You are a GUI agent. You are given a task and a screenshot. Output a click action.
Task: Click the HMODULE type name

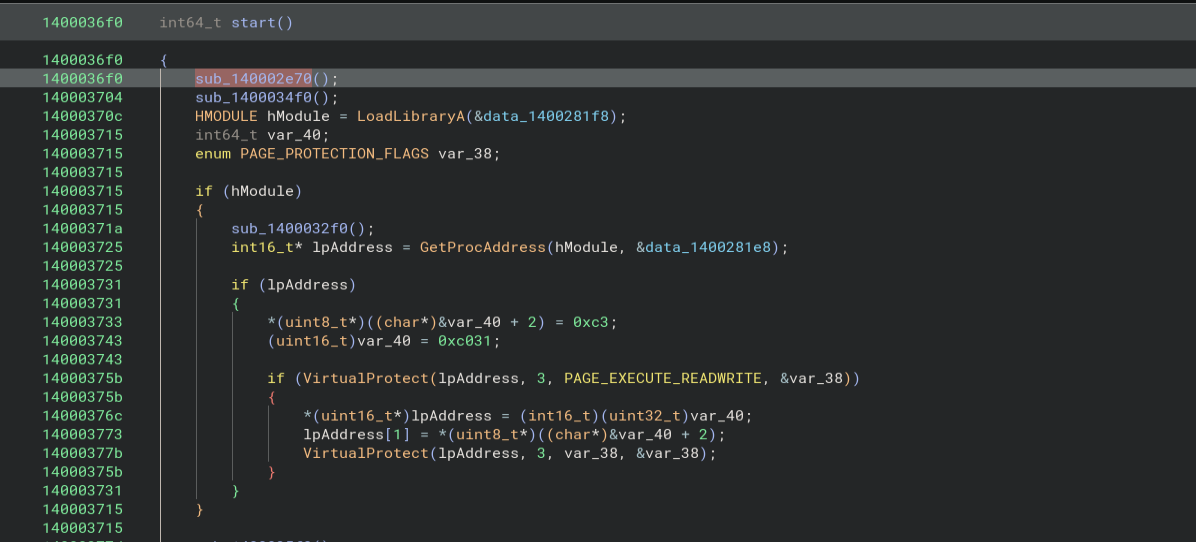click(x=227, y=117)
